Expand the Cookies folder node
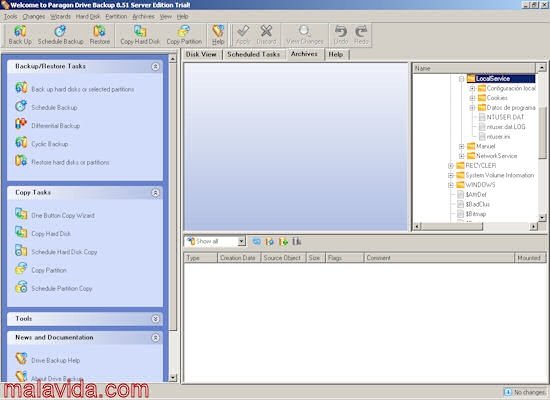 pos(472,98)
